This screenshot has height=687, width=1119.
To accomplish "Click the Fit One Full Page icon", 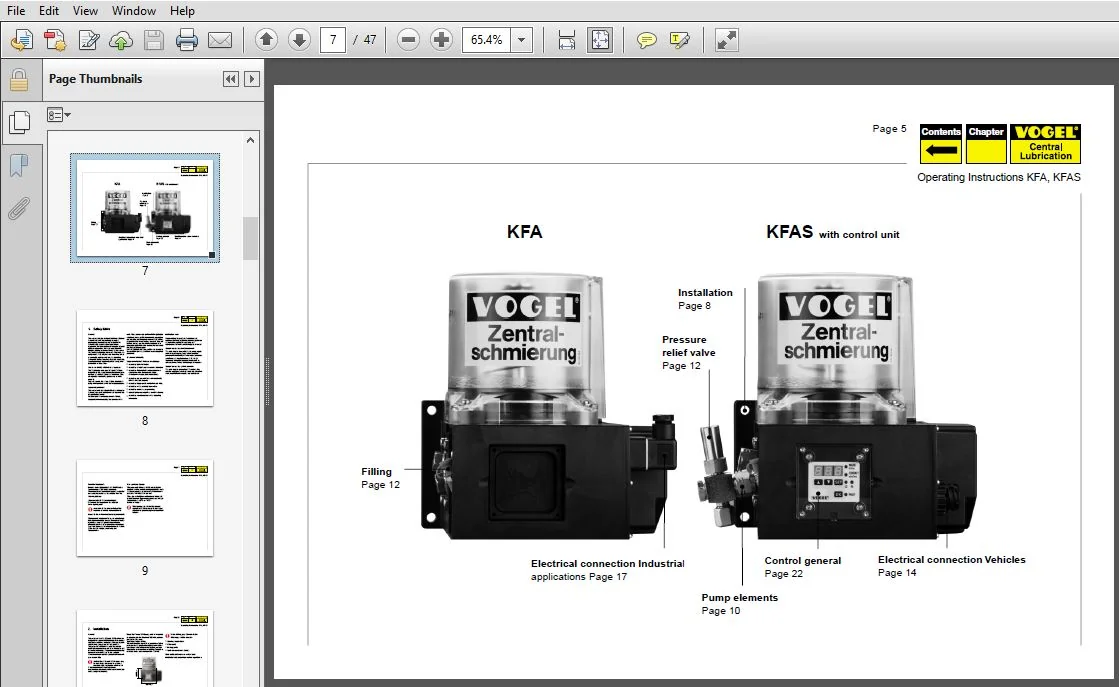I will coord(600,40).
